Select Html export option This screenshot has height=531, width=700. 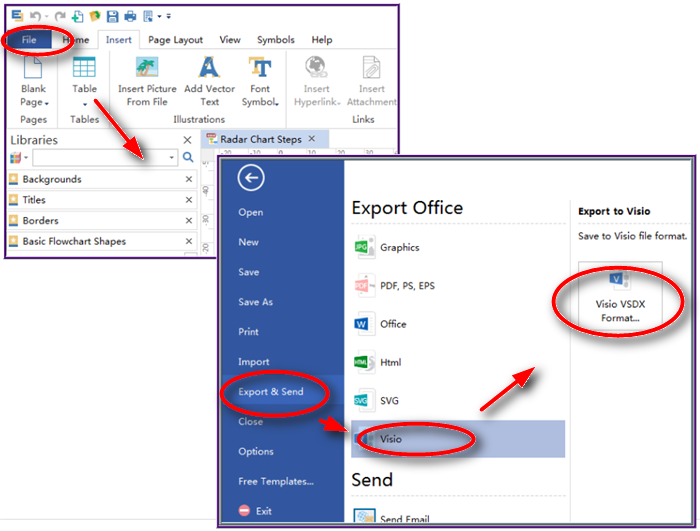coord(458,362)
